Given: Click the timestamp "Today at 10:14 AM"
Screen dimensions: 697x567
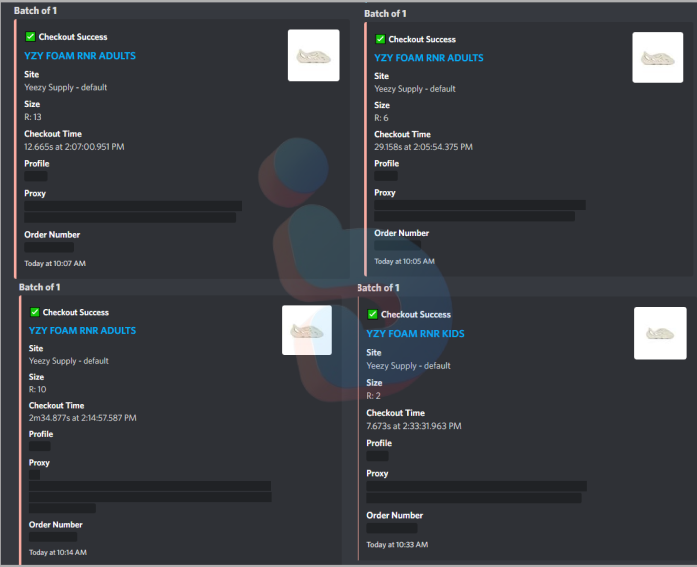Looking at the screenshot, I should point(58,552).
